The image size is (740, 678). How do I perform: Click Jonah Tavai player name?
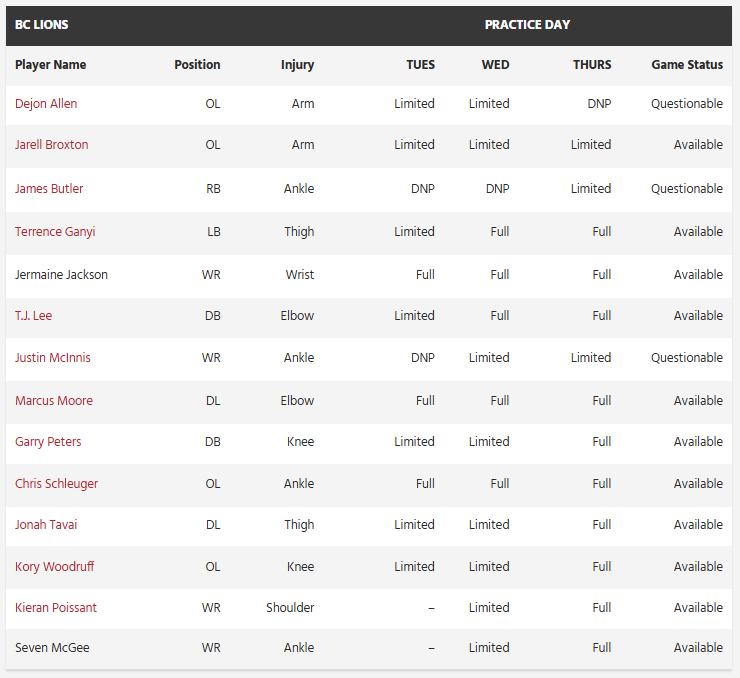pyautogui.click(x=46, y=525)
